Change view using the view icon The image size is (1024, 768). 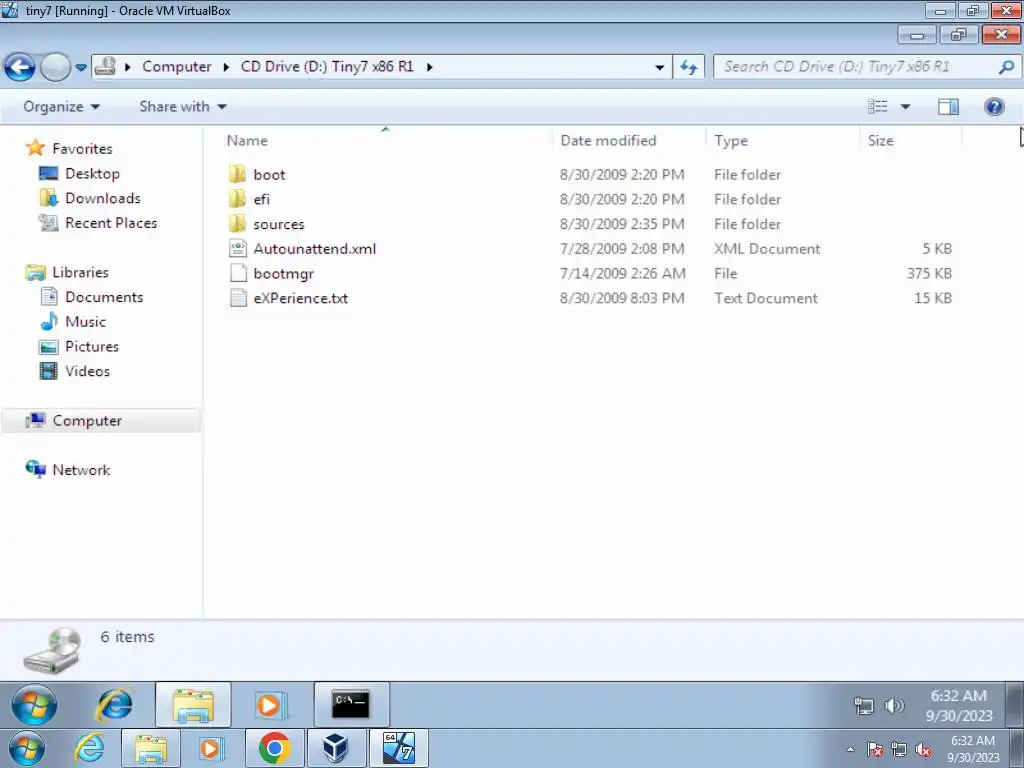coord(878,106)
